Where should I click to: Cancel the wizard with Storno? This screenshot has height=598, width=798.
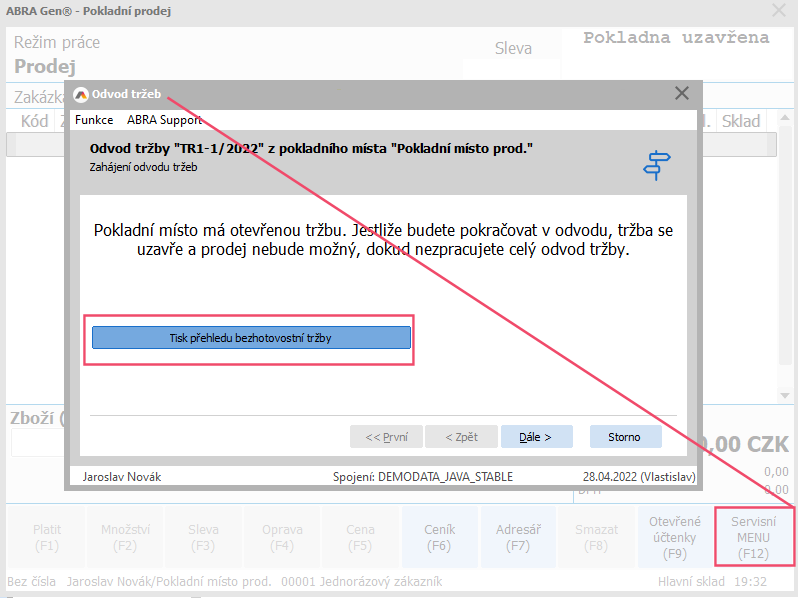pyautogui.click(x=624, y=437)
